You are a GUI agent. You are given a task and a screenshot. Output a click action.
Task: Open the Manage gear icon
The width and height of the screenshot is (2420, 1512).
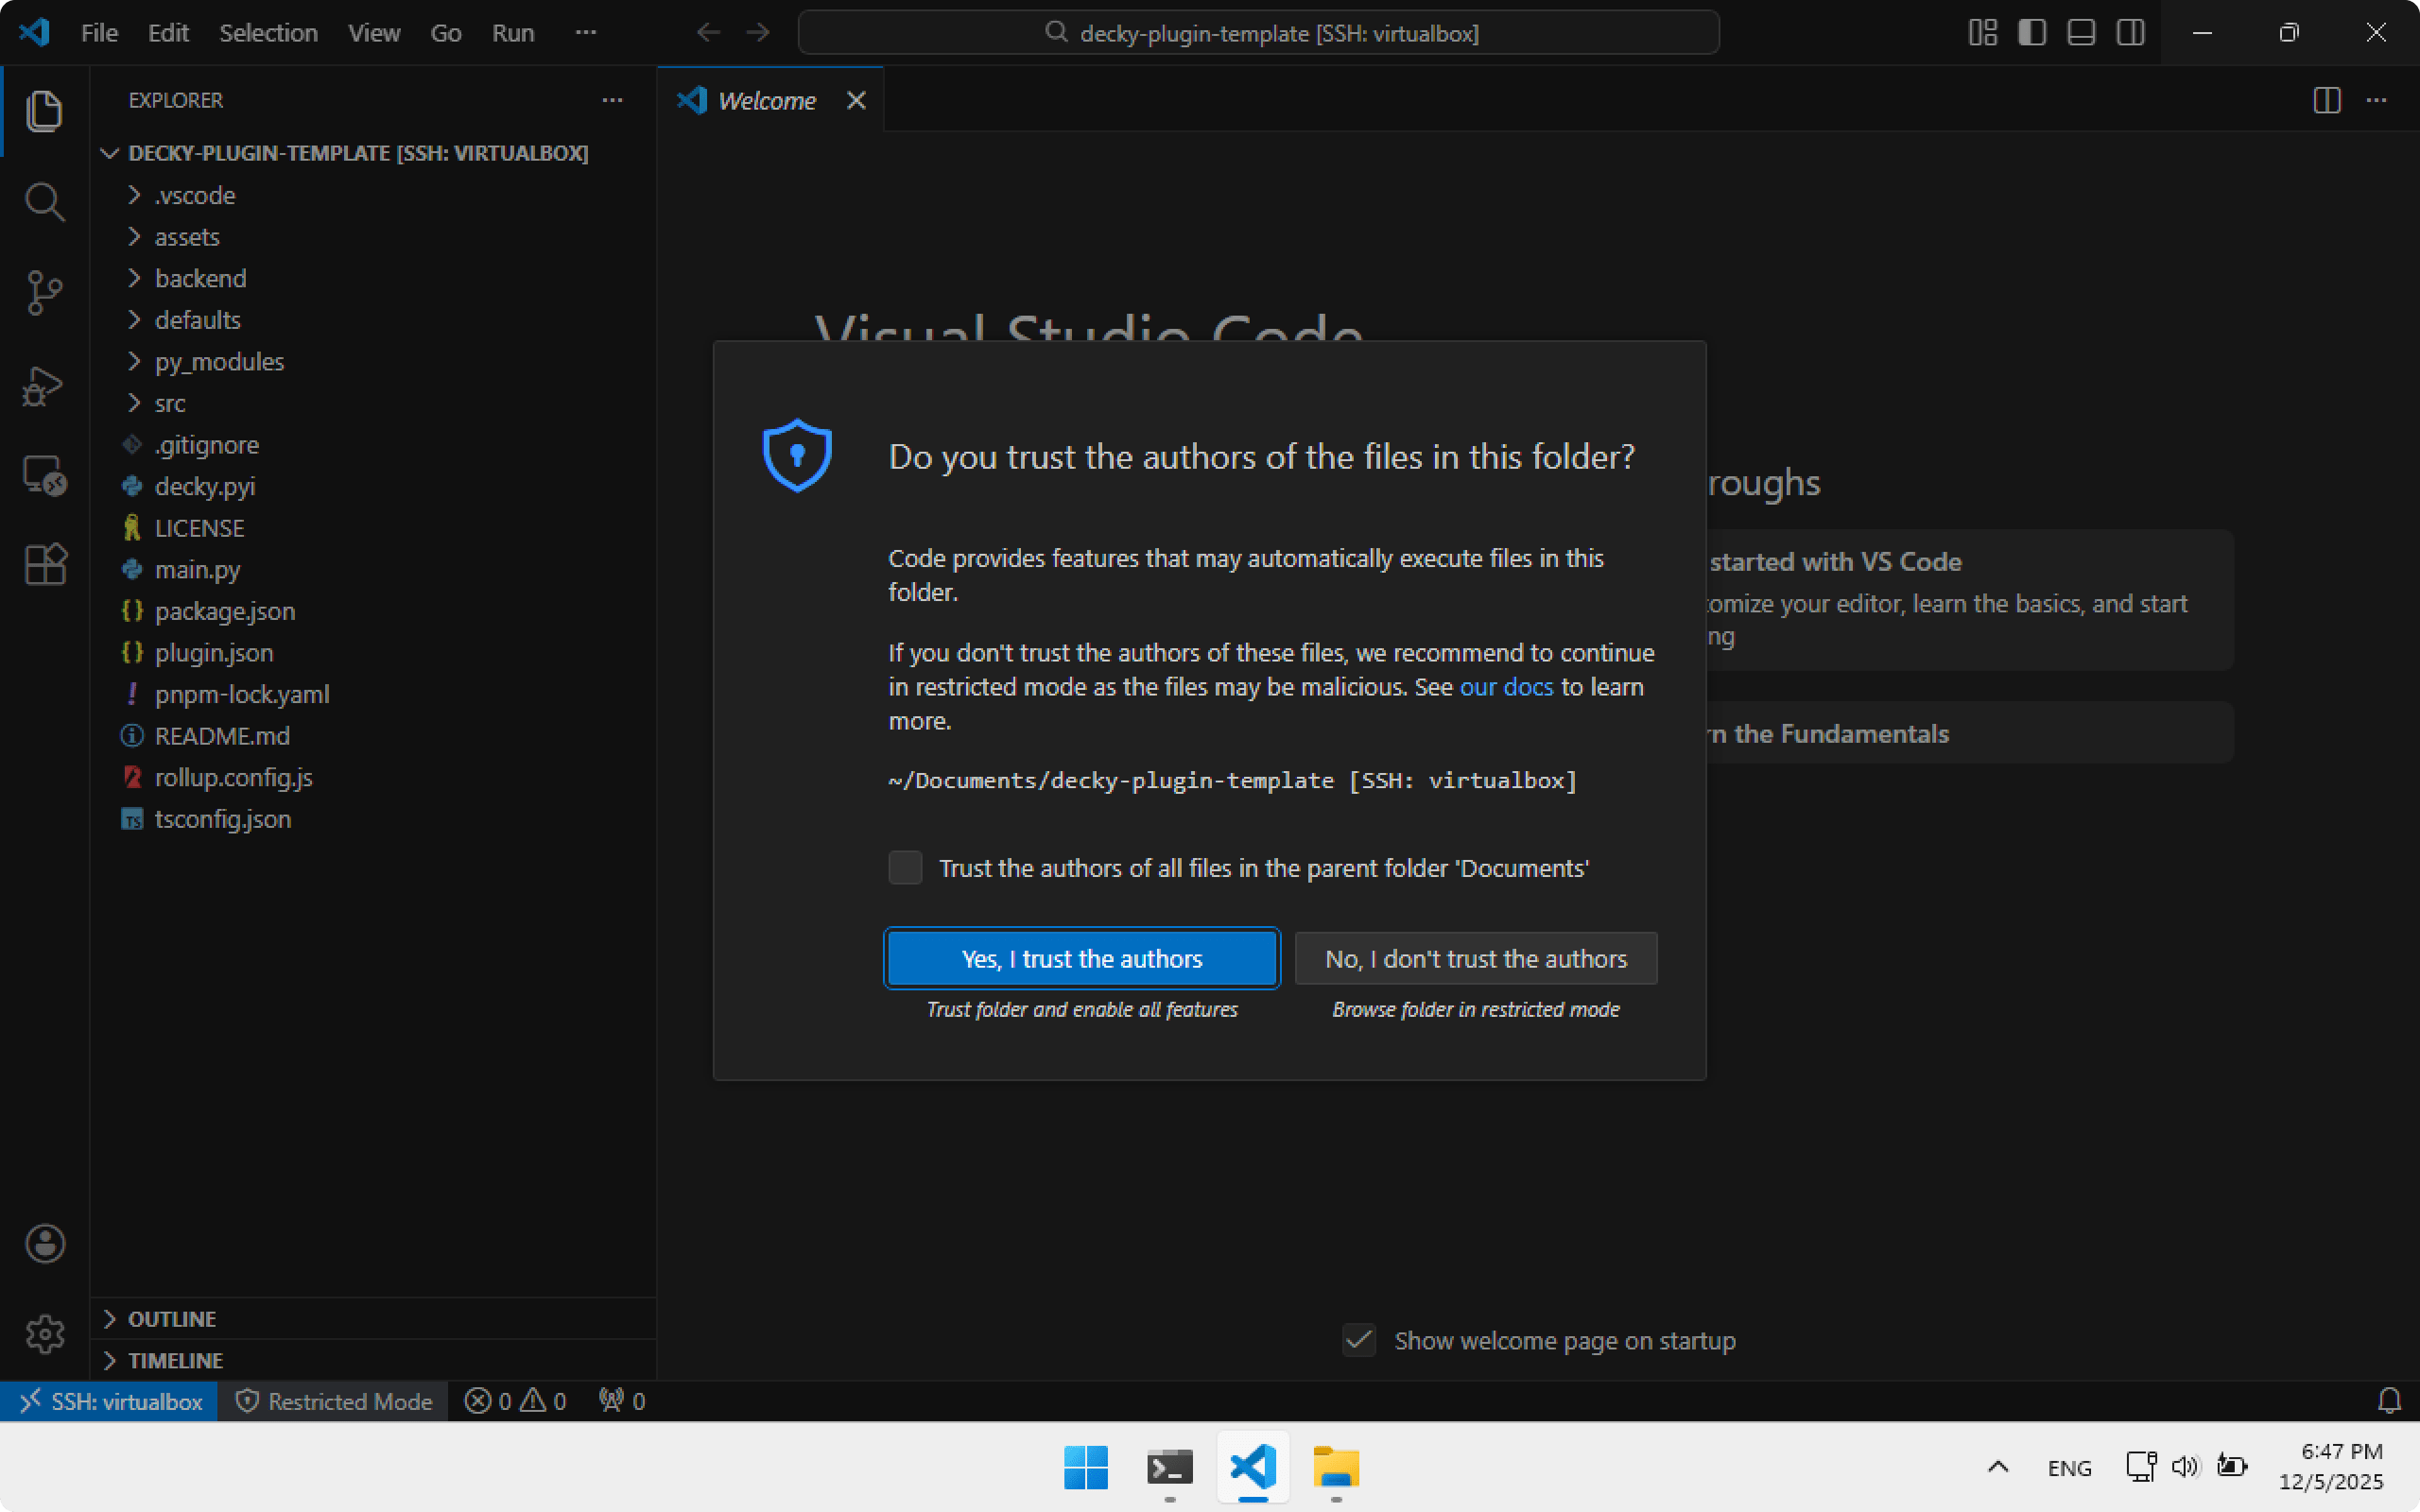point(44,1334)
